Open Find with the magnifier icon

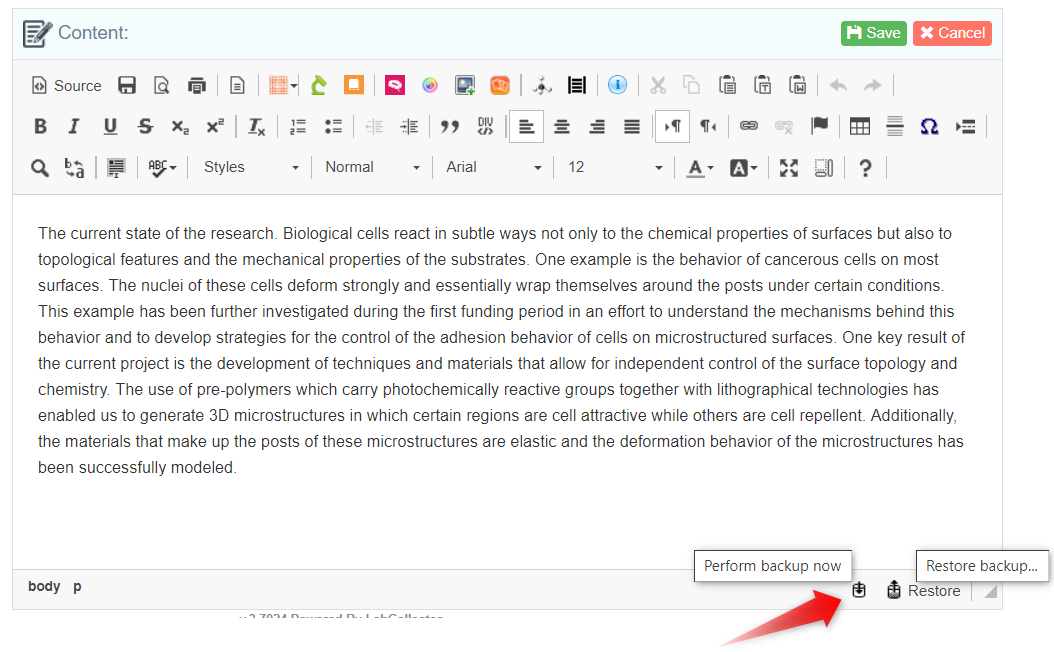point(40,167)
